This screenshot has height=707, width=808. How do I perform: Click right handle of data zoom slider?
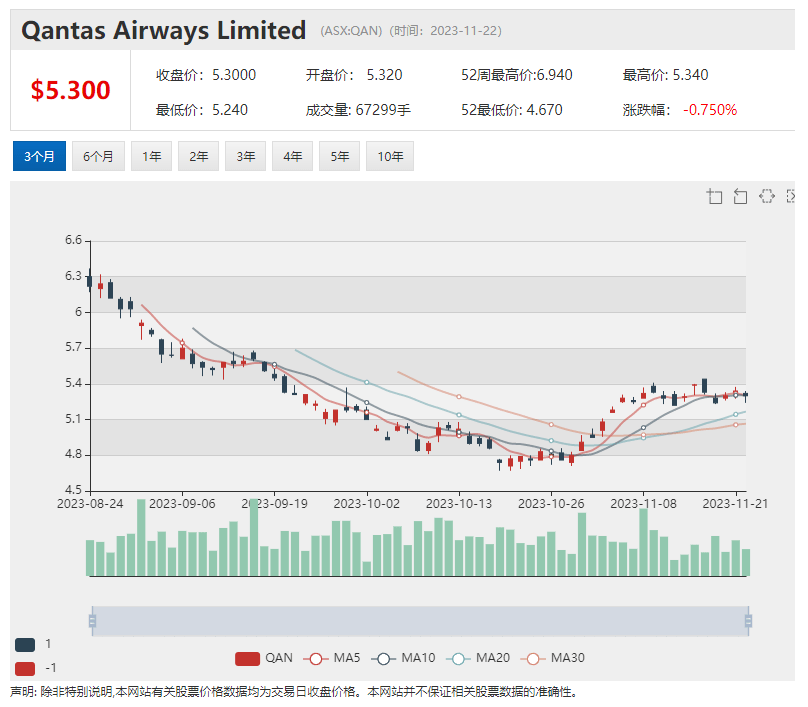(x=748, y=621)
